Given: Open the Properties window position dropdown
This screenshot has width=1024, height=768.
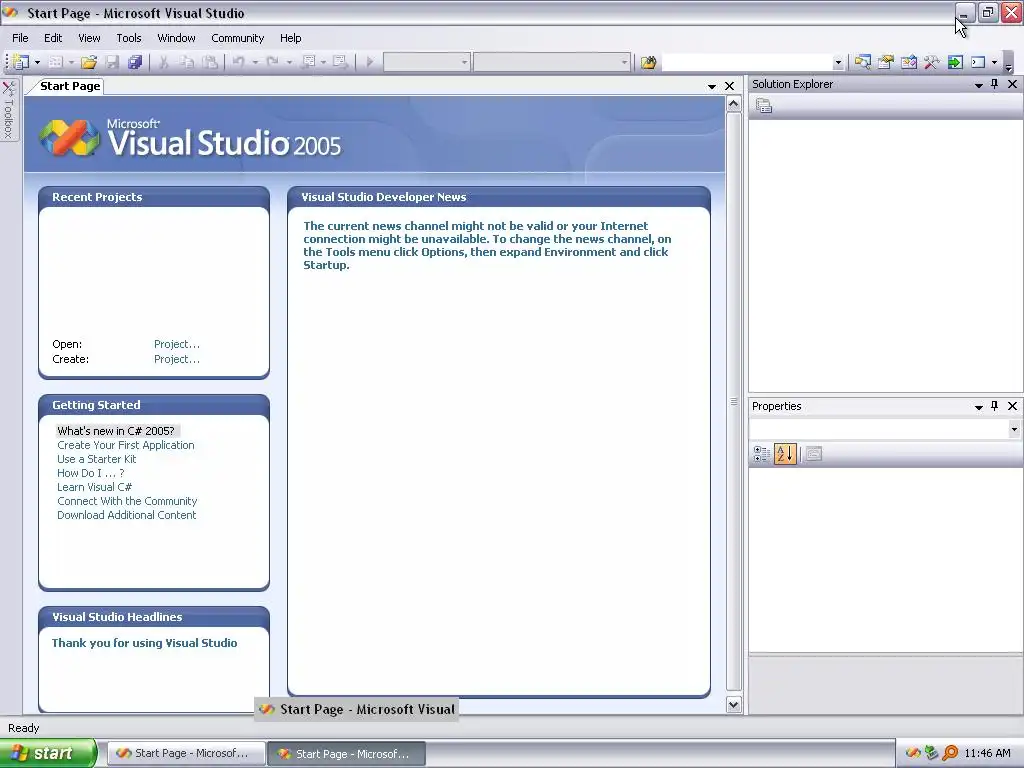Looking at the screenshot, I should coord(978,407).
